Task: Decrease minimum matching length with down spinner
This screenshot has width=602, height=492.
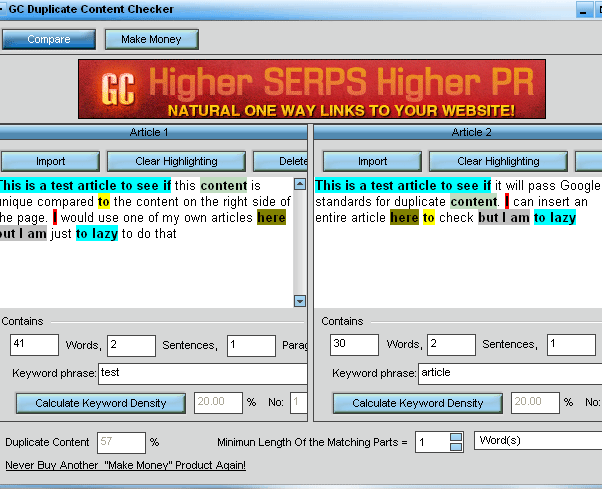Action: pos(456,447)
